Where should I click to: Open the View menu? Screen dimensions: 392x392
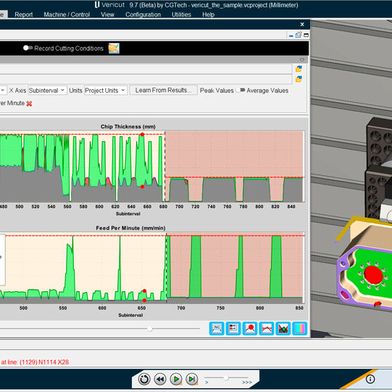pos(107,15)
